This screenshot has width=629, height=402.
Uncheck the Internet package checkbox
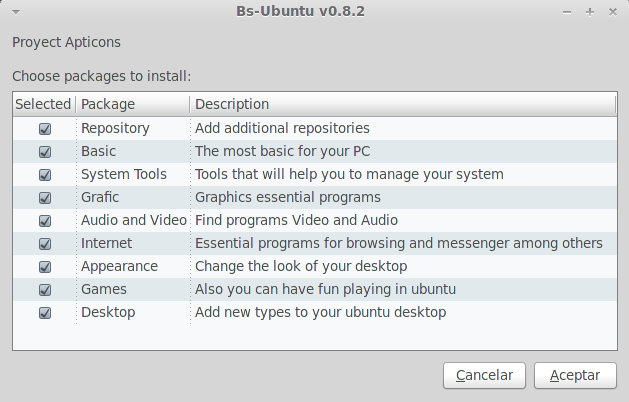(x=45, y=244)
